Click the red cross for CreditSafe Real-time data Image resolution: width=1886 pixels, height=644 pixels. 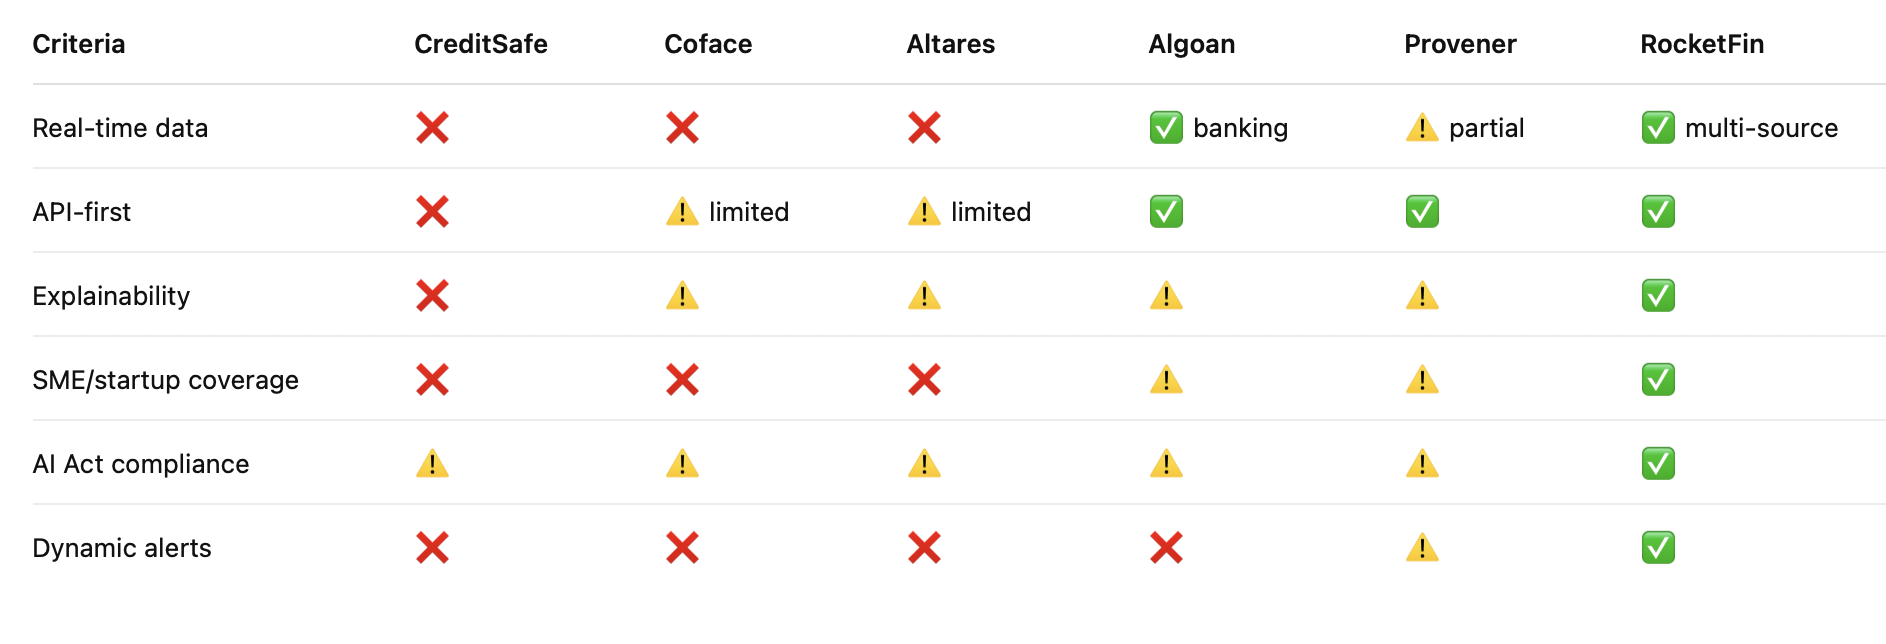(x=432, y=128)
